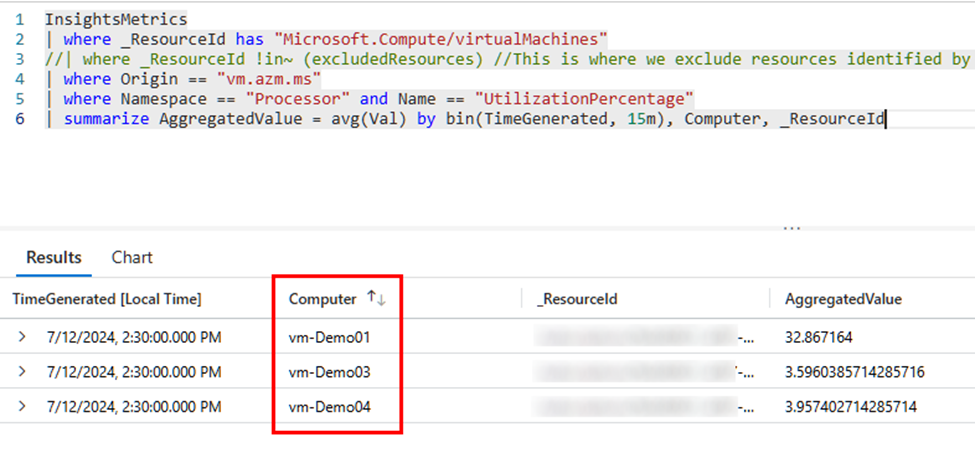
Task: Select the Results tab
Action: [x=54, y=257]
